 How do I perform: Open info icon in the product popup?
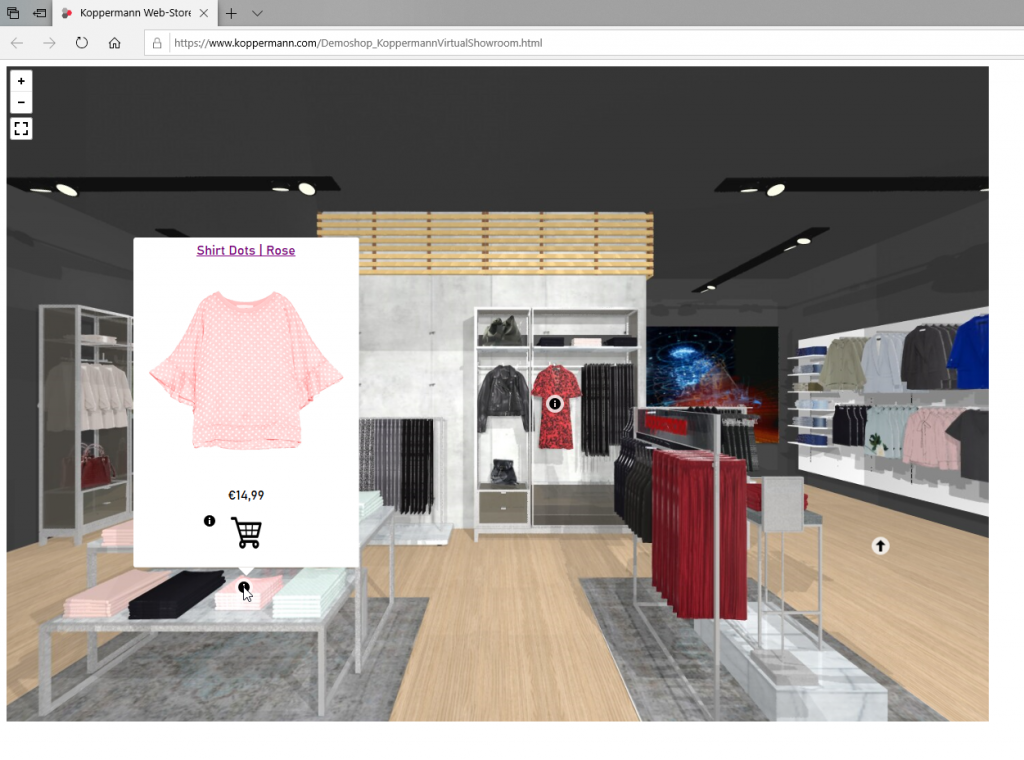209,520
